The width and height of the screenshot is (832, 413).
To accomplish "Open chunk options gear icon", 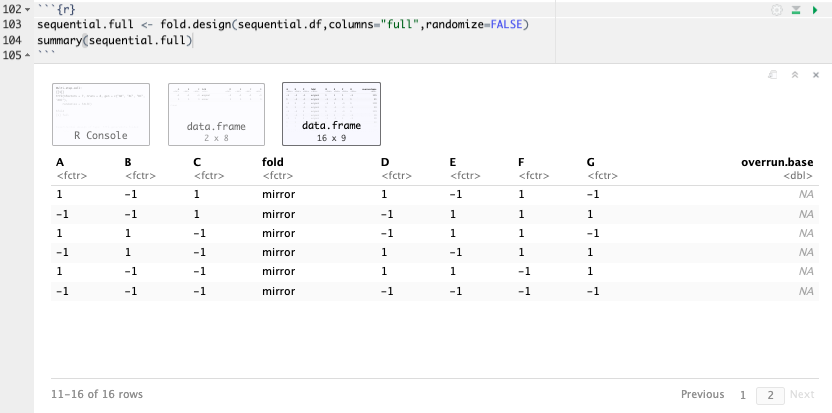I will click(777, 9).
